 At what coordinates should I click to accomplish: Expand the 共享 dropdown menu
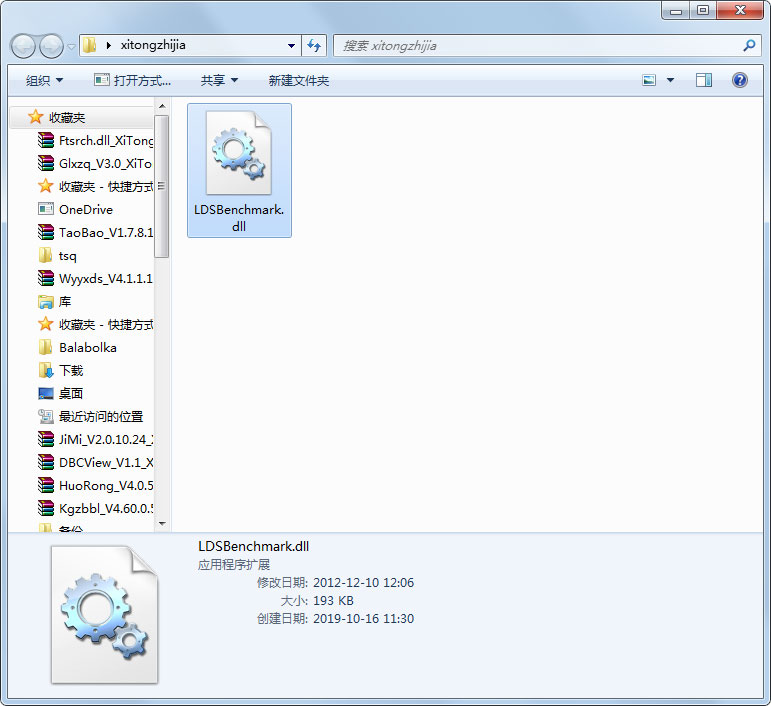coord(219,80)
